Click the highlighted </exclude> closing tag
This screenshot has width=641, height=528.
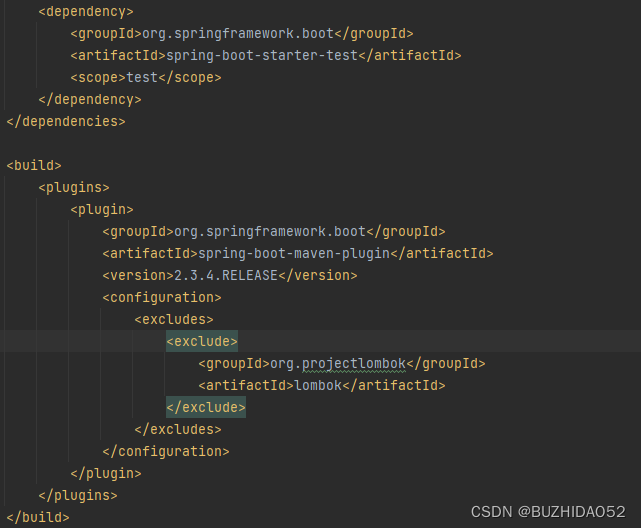coord(206,407)
